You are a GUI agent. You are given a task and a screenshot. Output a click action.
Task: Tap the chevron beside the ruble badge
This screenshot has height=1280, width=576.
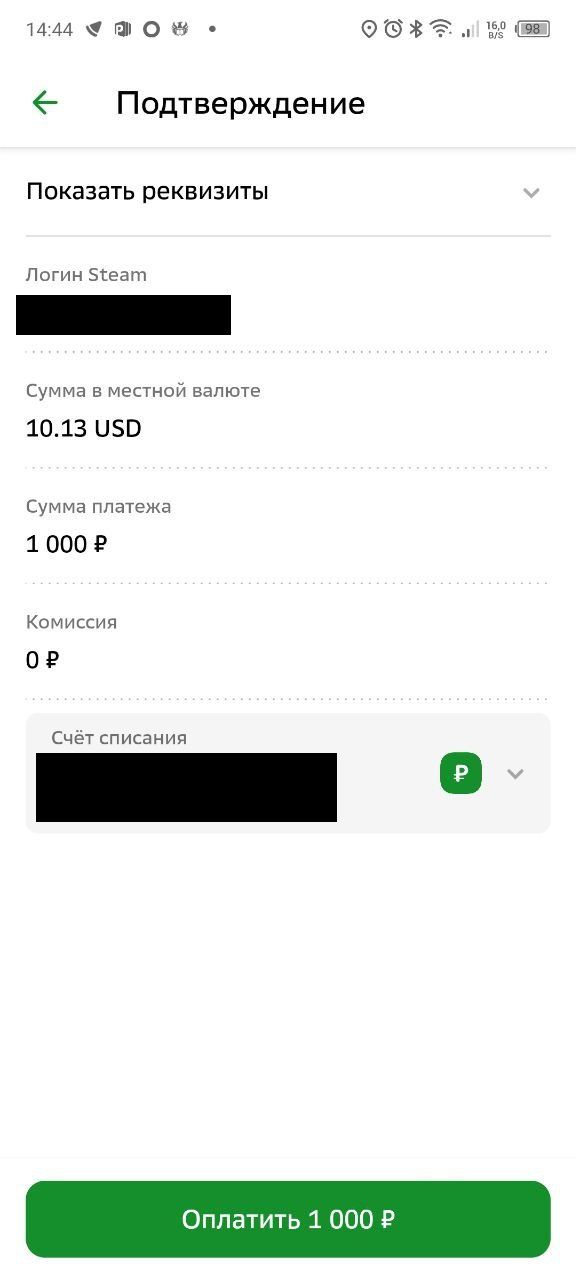tap(515, 773)
